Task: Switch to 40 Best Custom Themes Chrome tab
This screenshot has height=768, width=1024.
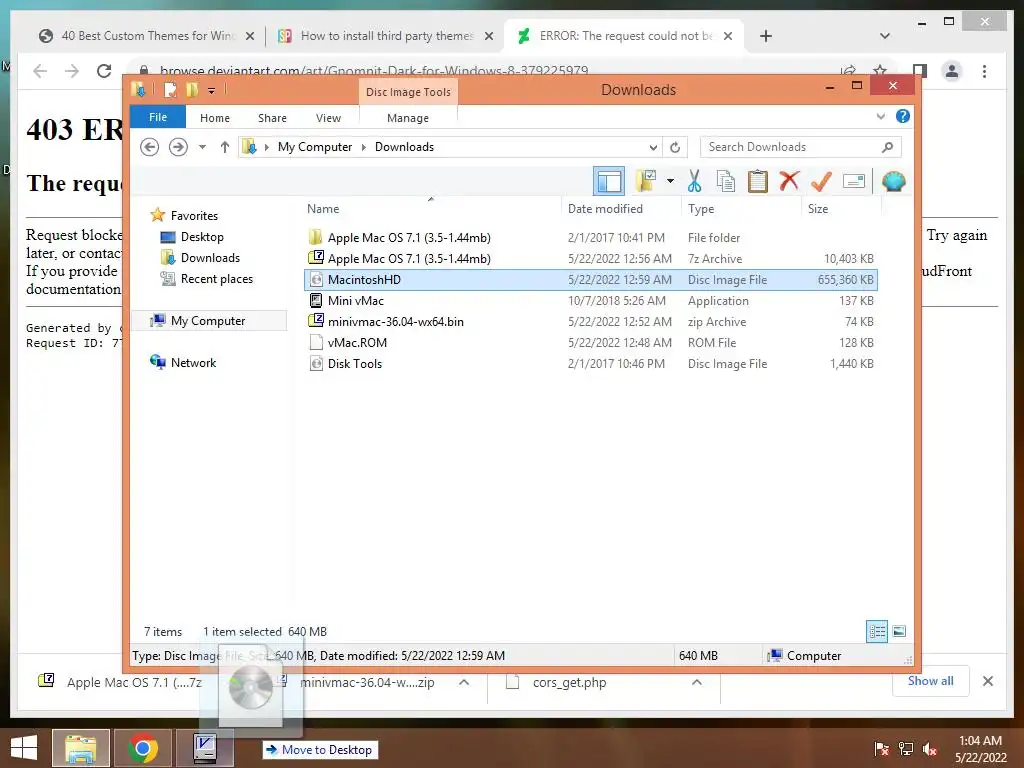Action: [x=146, y=36]
